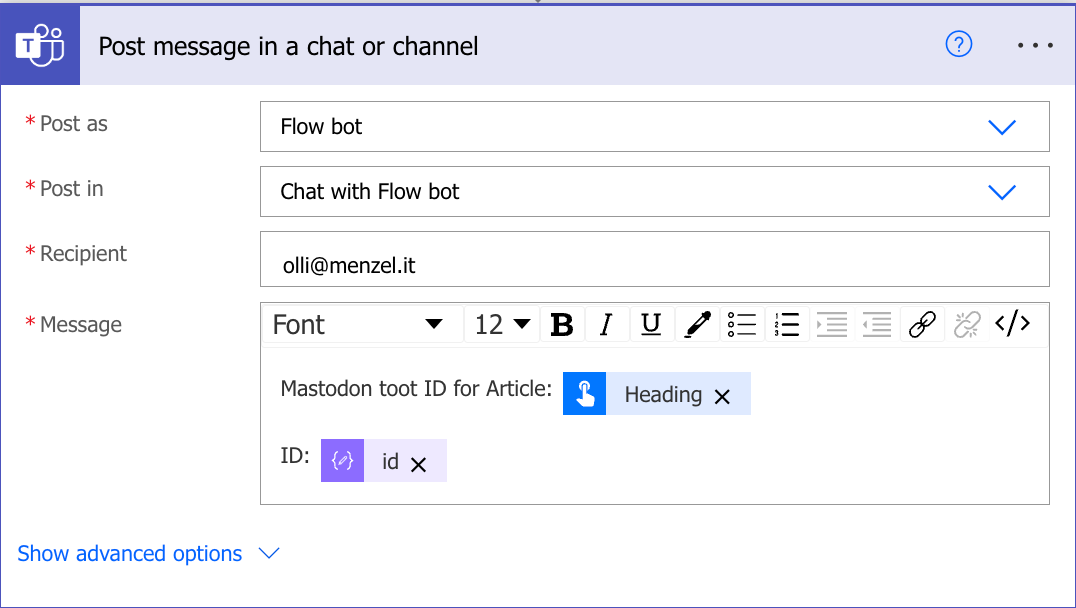This screenshot has height=608, width=1076.
Task: Open the text color picker tool
Action: tap(696, 325)
